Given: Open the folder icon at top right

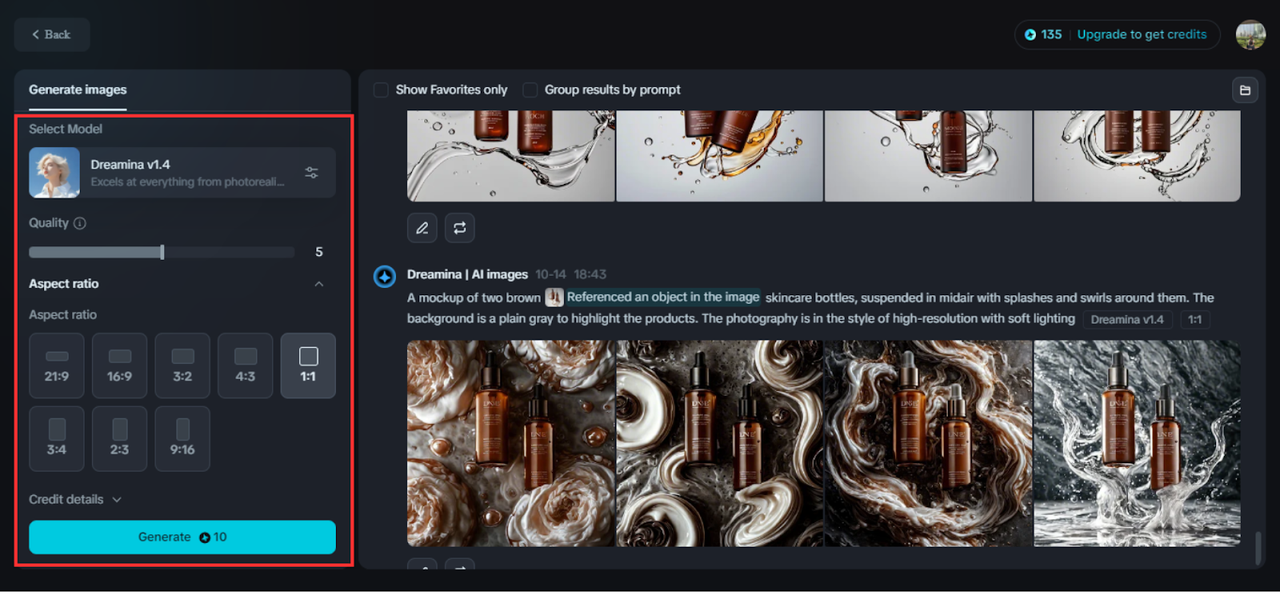Looking at the screenshot, I should point(1245,89).
